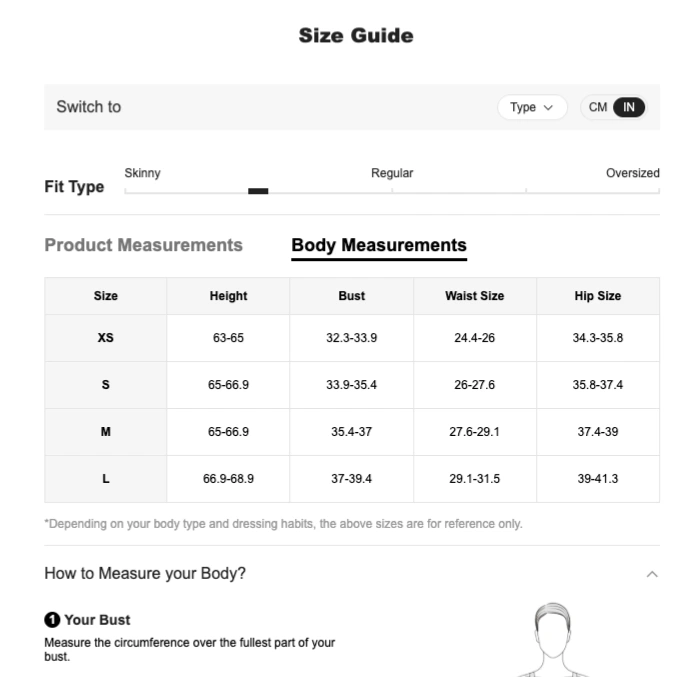Collapse the How to Measure chevron
Viewport: 677px width, 677px height.
(x=652, y=574)
